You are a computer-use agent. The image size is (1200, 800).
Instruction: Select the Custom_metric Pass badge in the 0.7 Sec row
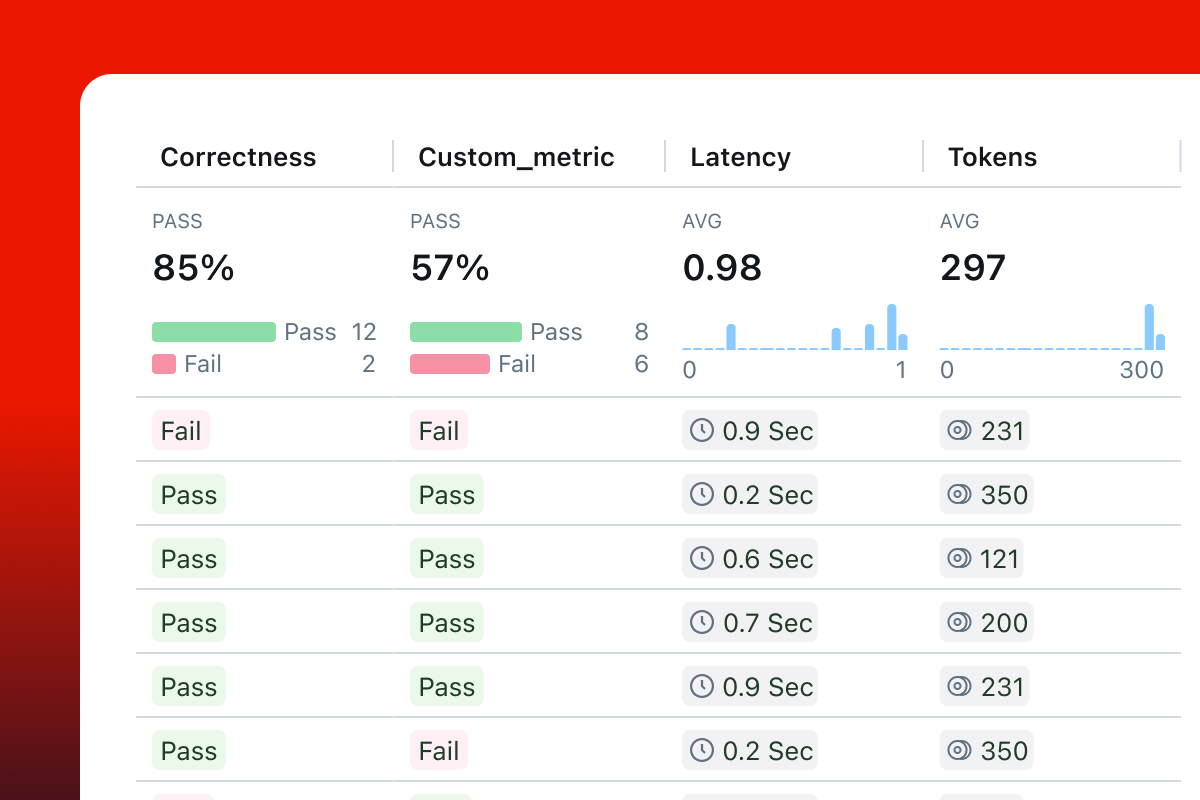[447, 623]
